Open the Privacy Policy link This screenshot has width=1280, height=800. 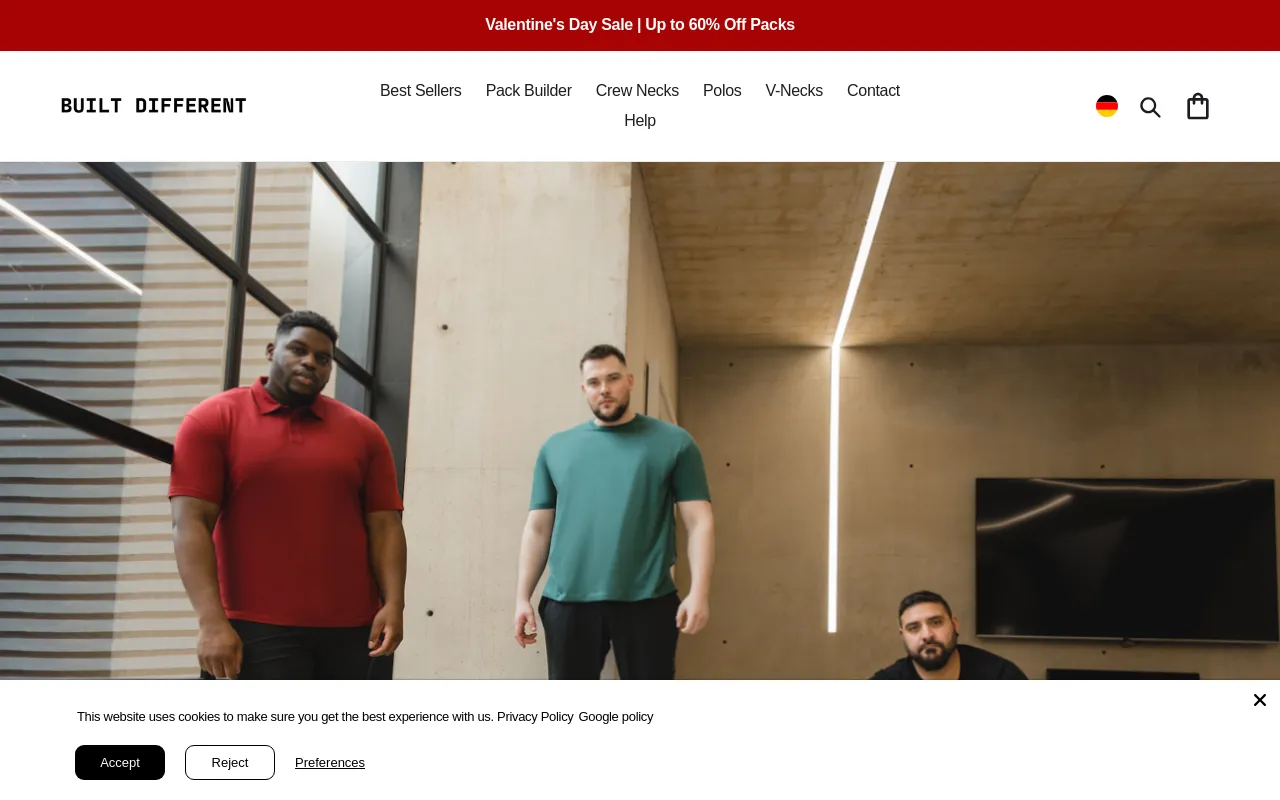[x=535, y=717]
